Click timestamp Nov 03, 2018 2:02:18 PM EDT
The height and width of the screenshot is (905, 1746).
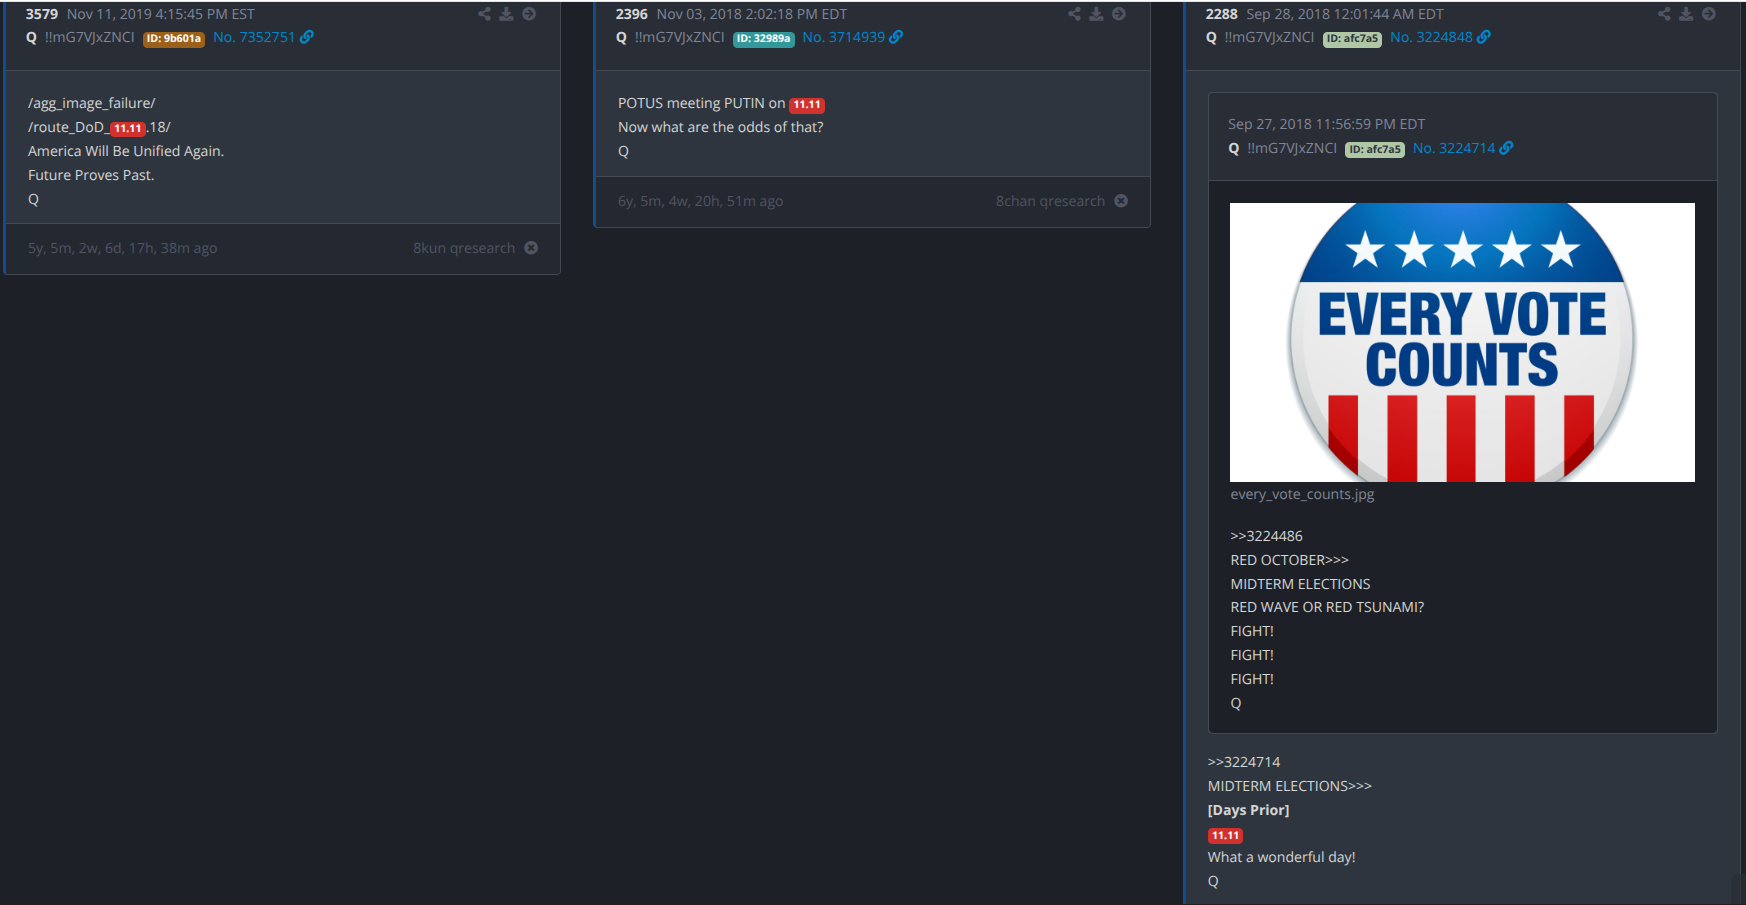[752, 14]
